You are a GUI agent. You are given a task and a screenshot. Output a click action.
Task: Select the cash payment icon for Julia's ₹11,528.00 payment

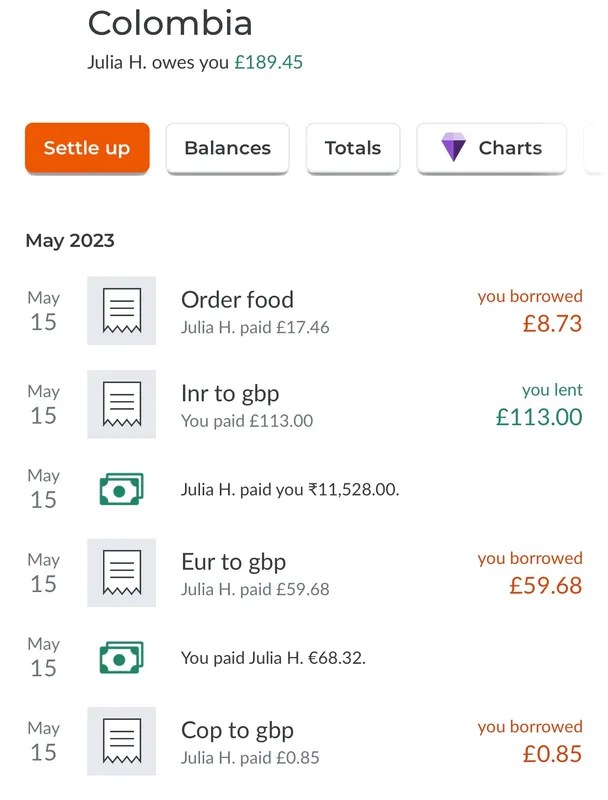click(x=121, y=488)
